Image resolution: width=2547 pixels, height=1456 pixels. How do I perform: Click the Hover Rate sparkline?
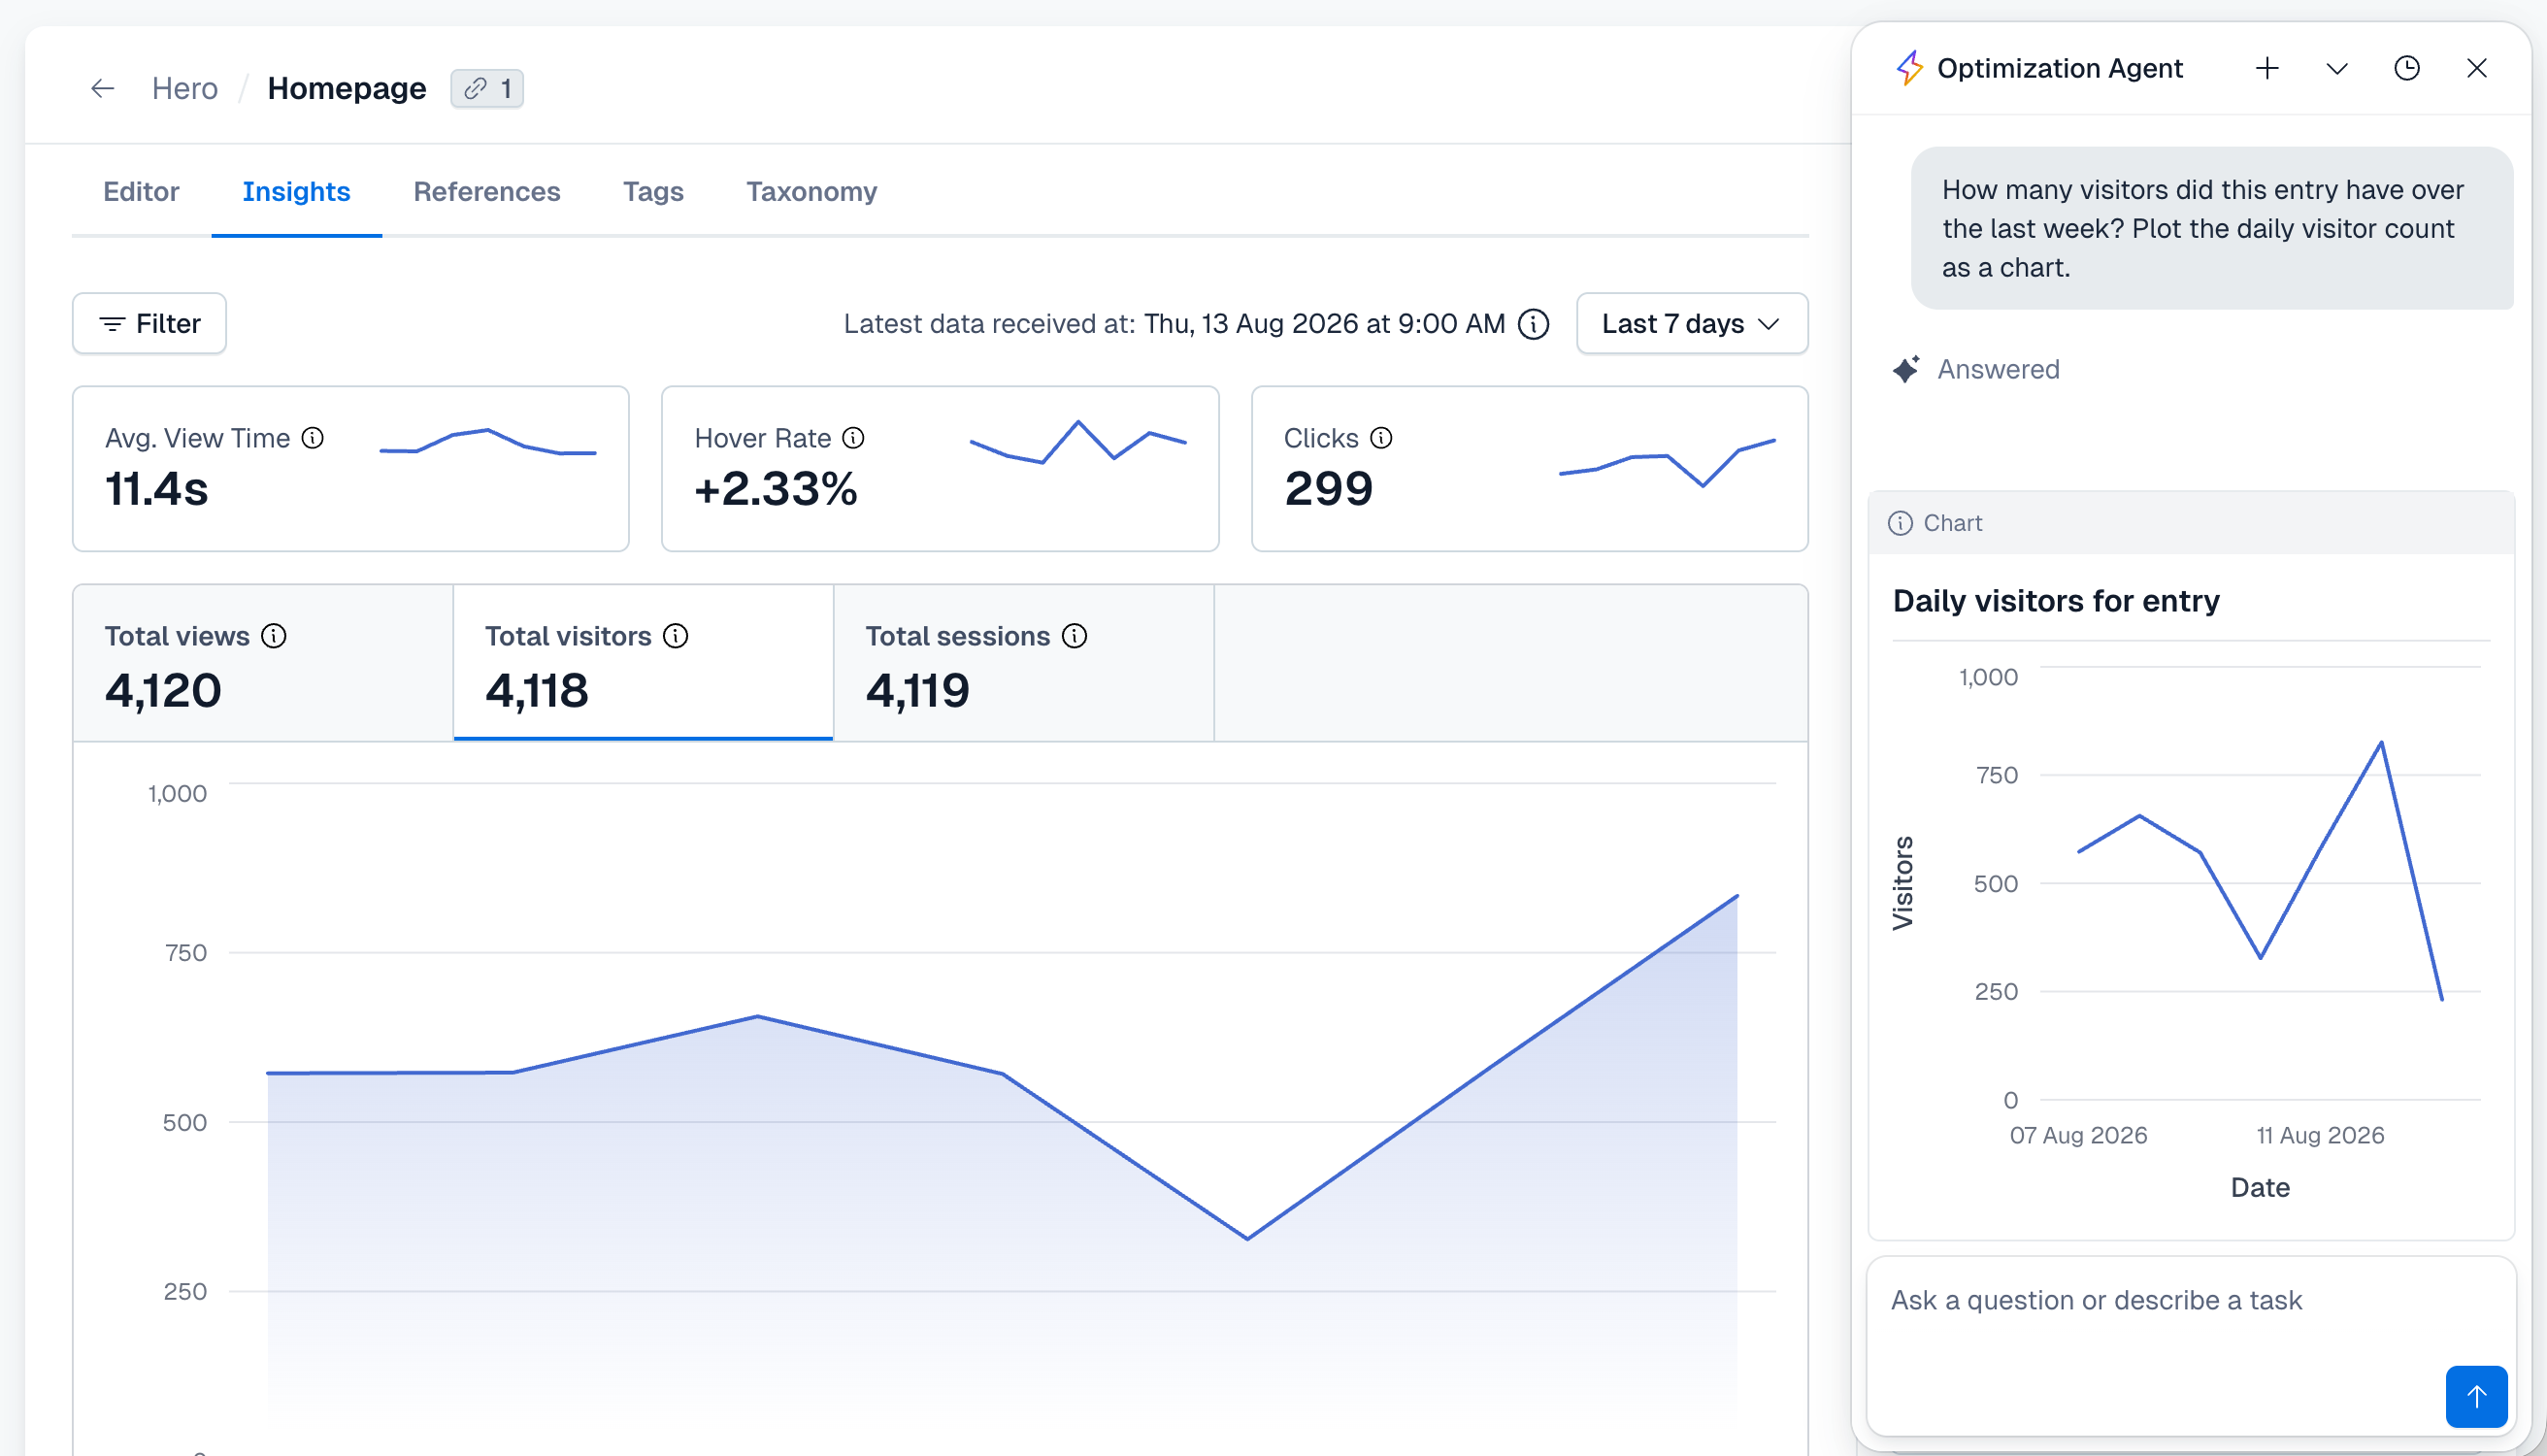click(1078, 442)
